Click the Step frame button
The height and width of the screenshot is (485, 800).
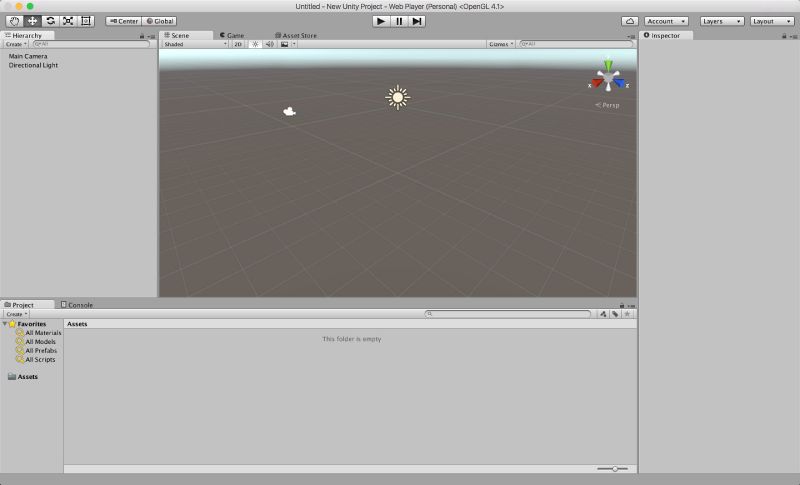[x=417, y=21]
